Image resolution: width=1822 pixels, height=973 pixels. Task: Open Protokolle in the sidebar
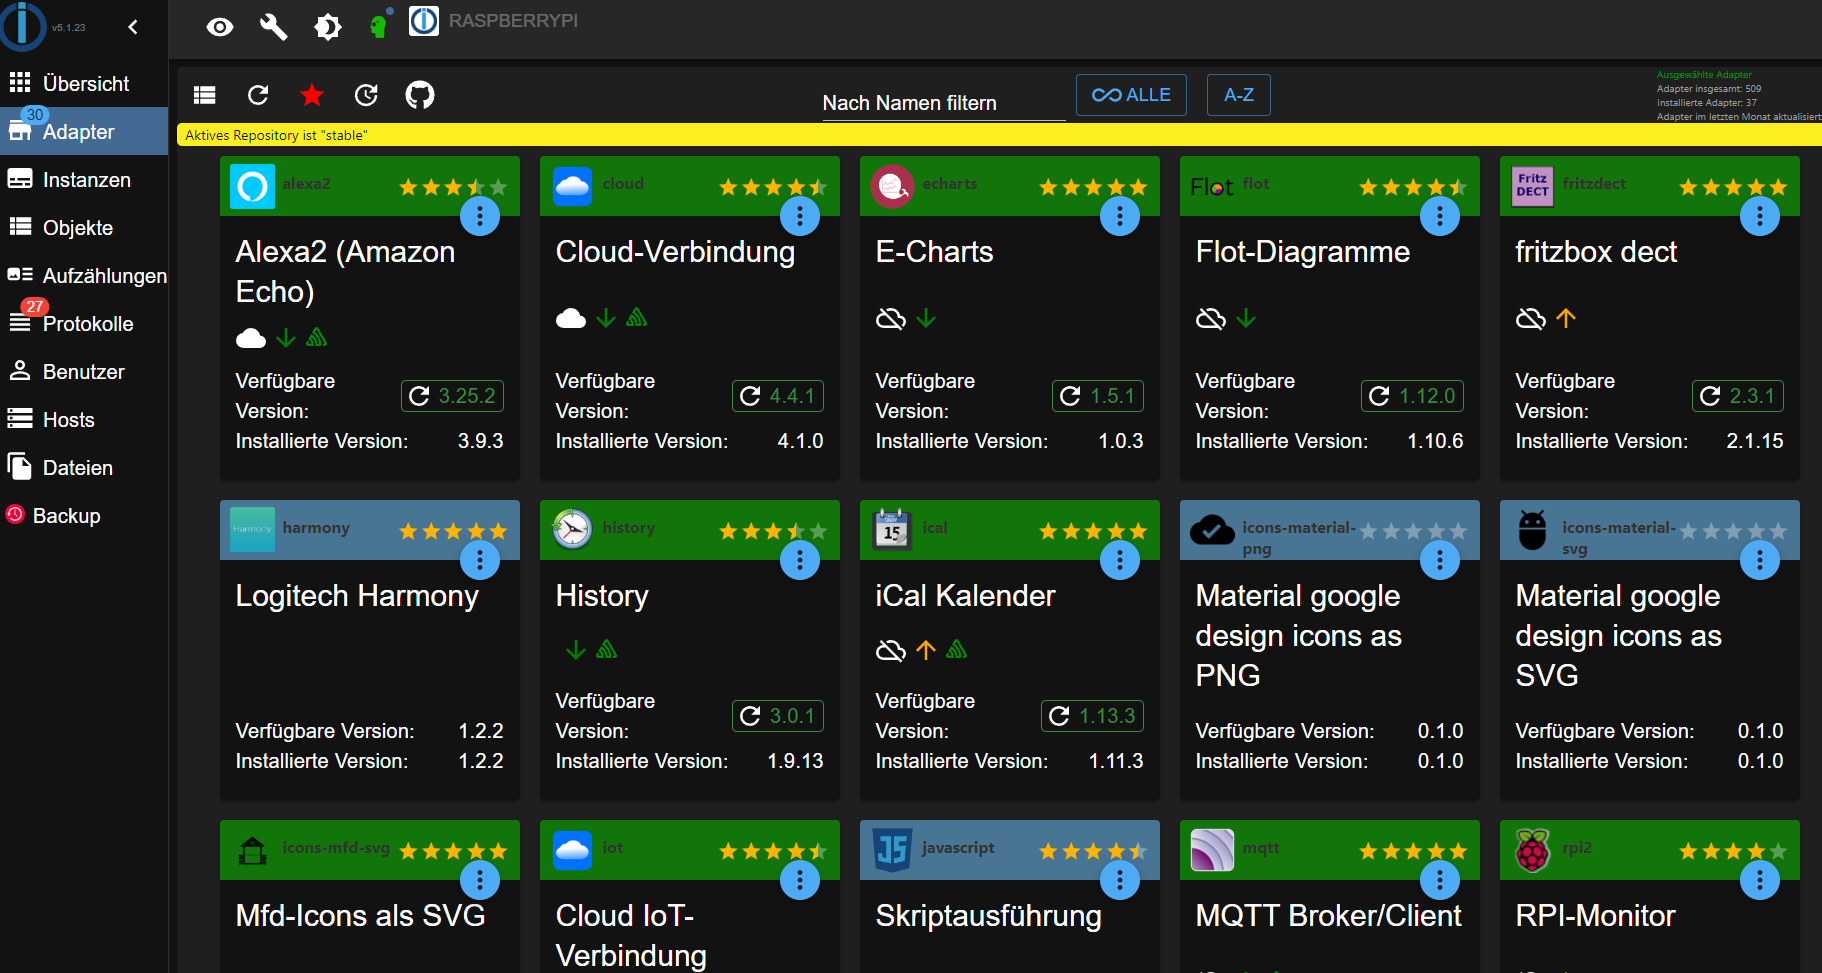click(87, 324)
